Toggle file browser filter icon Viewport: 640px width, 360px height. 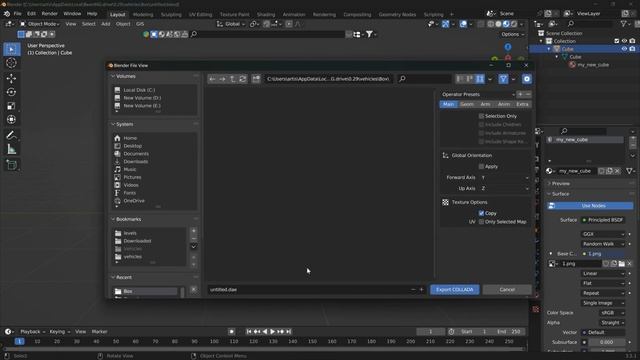coord(503,79)
